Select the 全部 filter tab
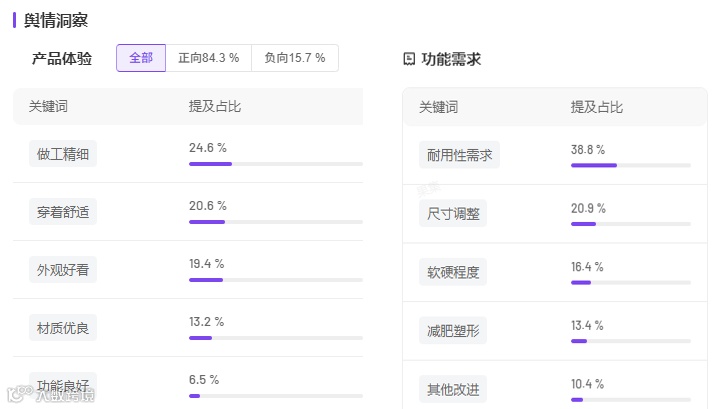Image resolution: width=712 pixels, height=409 pixels. pos(141,58)
